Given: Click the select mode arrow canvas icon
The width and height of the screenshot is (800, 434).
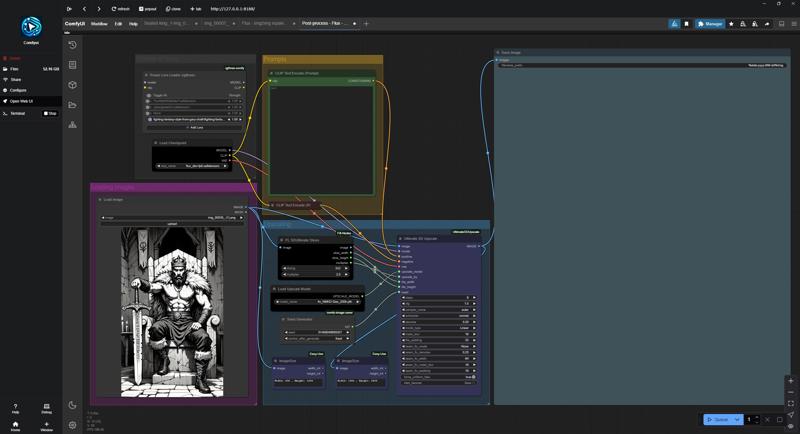Looking at the screenshot, I should pos(790,415).
